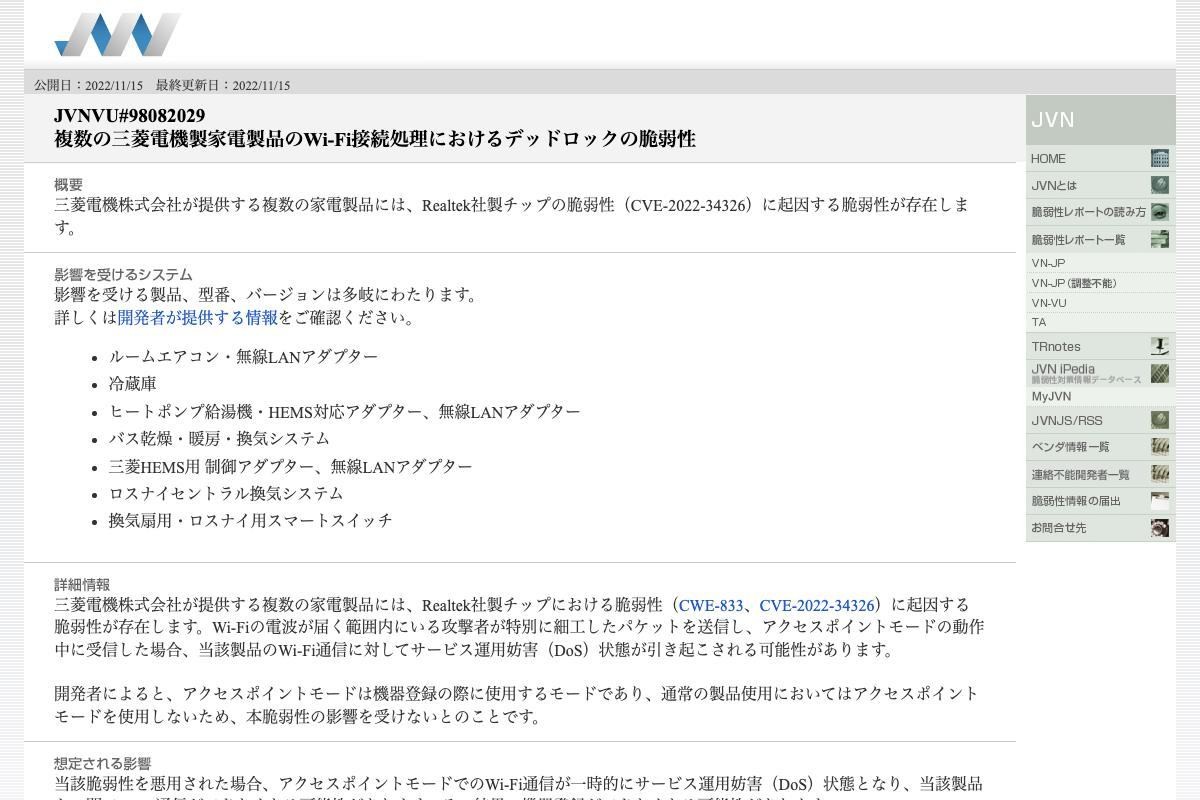Click the 概要 section heading

click(x=68, y=184)
